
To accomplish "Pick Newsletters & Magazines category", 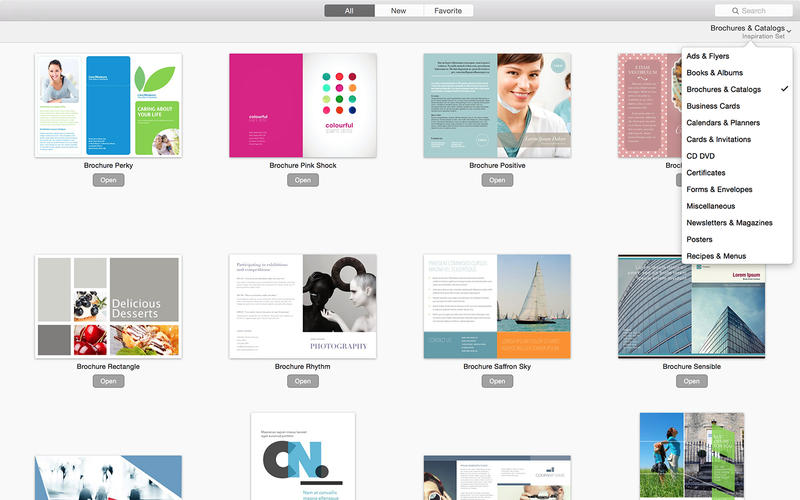I will coord(737,223).
